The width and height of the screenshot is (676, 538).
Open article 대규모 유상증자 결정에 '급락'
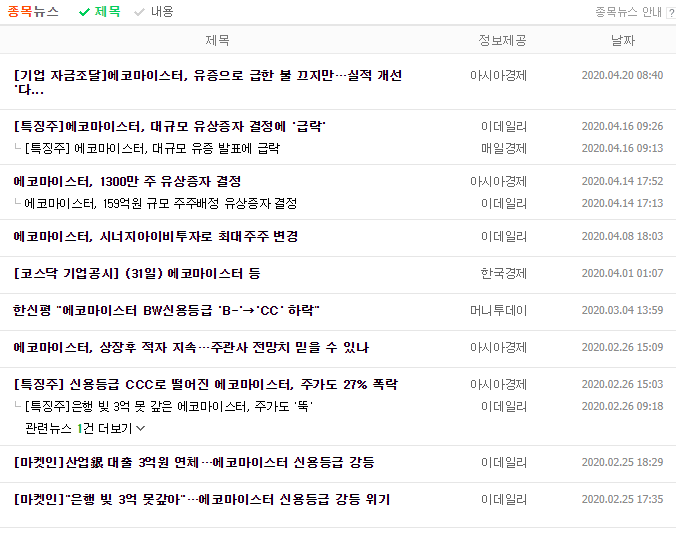click(x=170, y=126)
